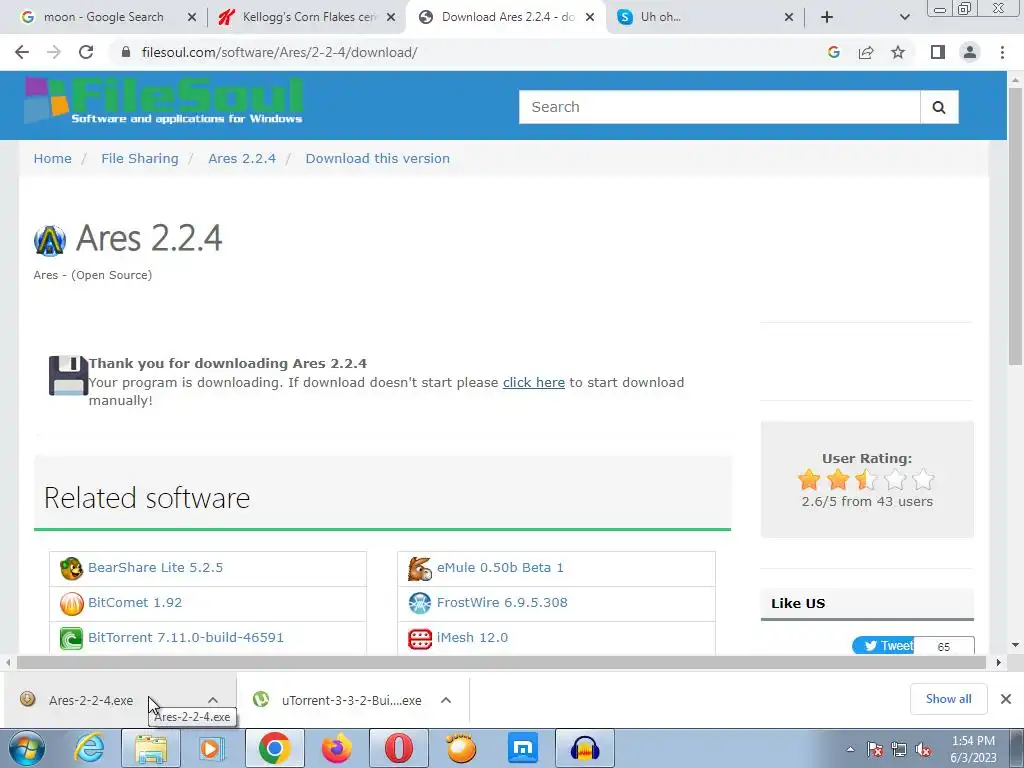1024x768 pixels.
Task: Focus the FileSoul Search field
Action: click(x=720, y=107)
